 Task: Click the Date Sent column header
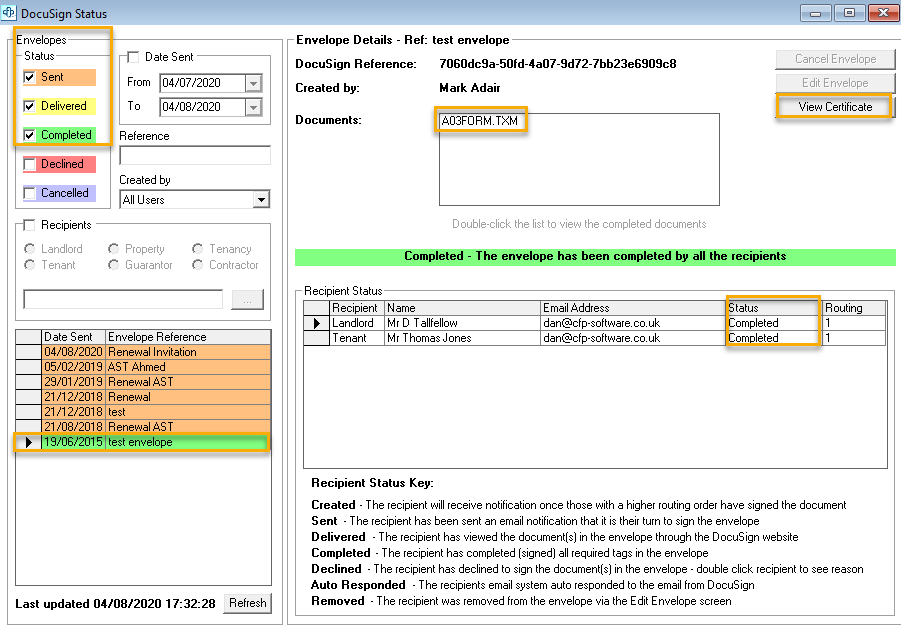pyautogui.click(x=74, y=337)
